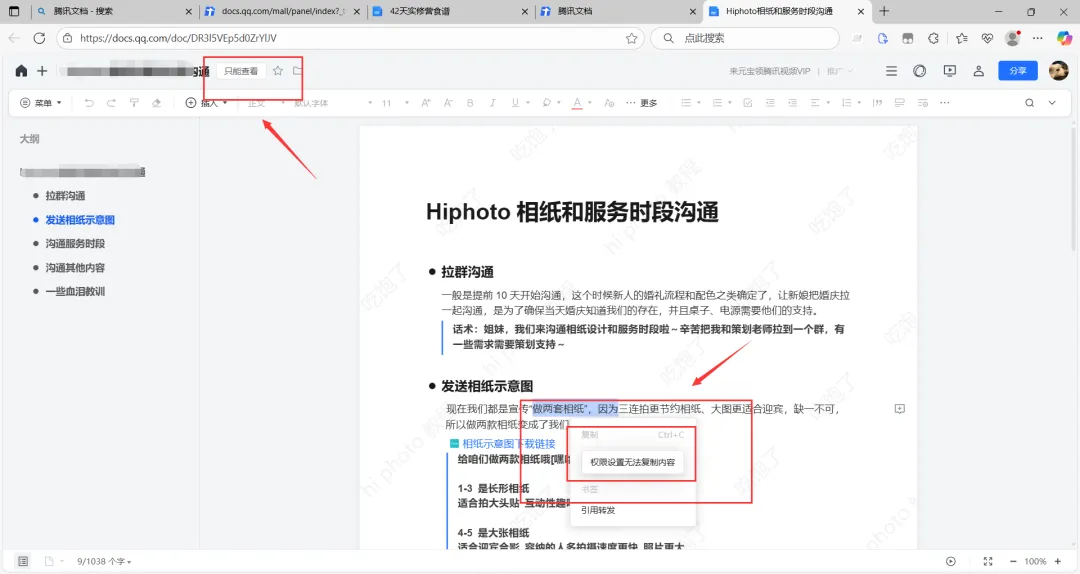Open font color A swatch
The image size is (1080, 574).
577,103
